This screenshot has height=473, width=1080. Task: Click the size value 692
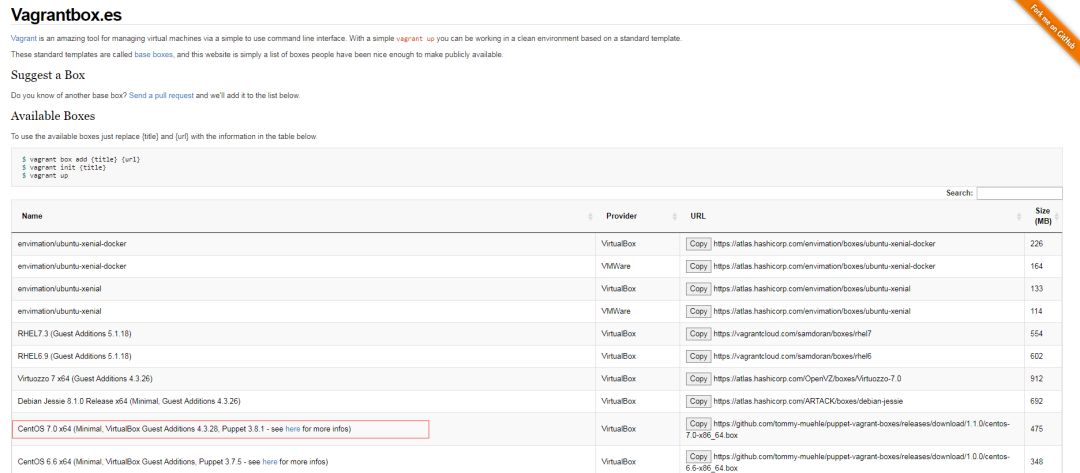(x=1037, y=401)
